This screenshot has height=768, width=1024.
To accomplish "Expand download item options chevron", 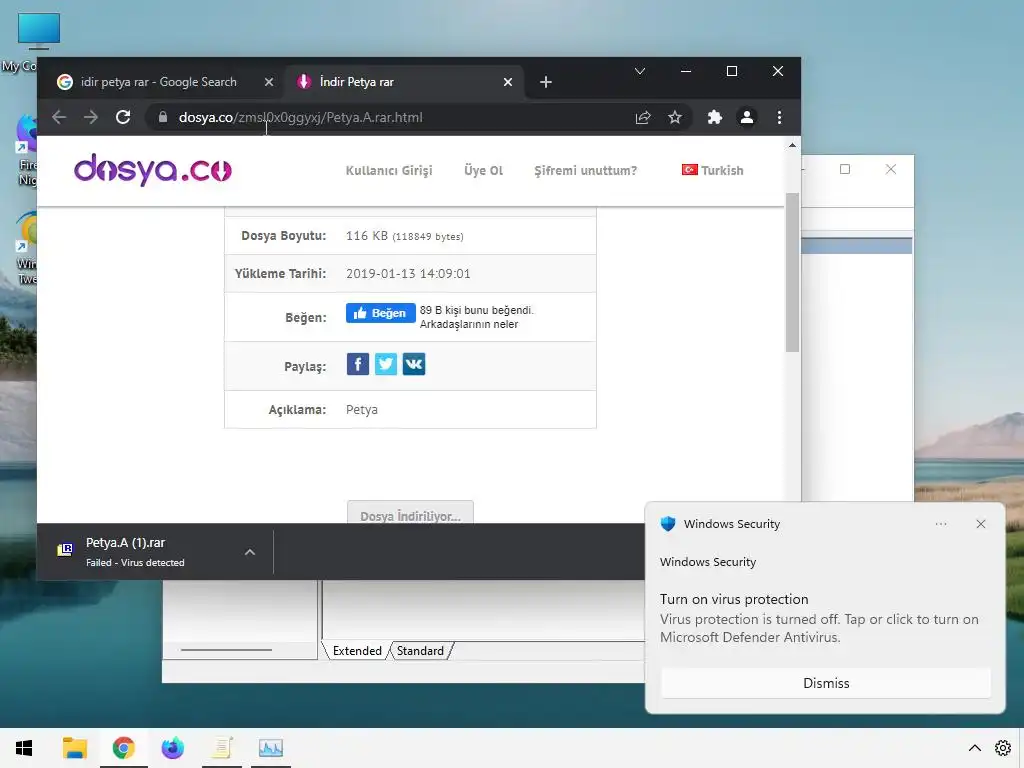I will pos(249,552).
